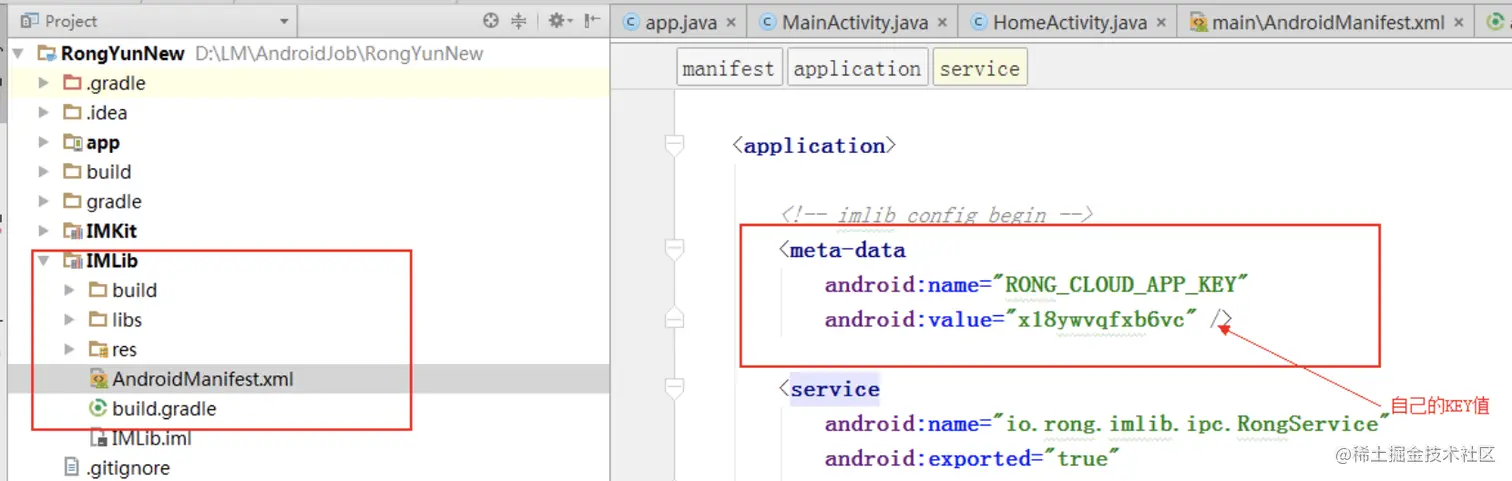Image resolution: width=1512 pixels, height=481 pixels.
Task: Collapse the RongYunNew root node
Action: [17, 54]
